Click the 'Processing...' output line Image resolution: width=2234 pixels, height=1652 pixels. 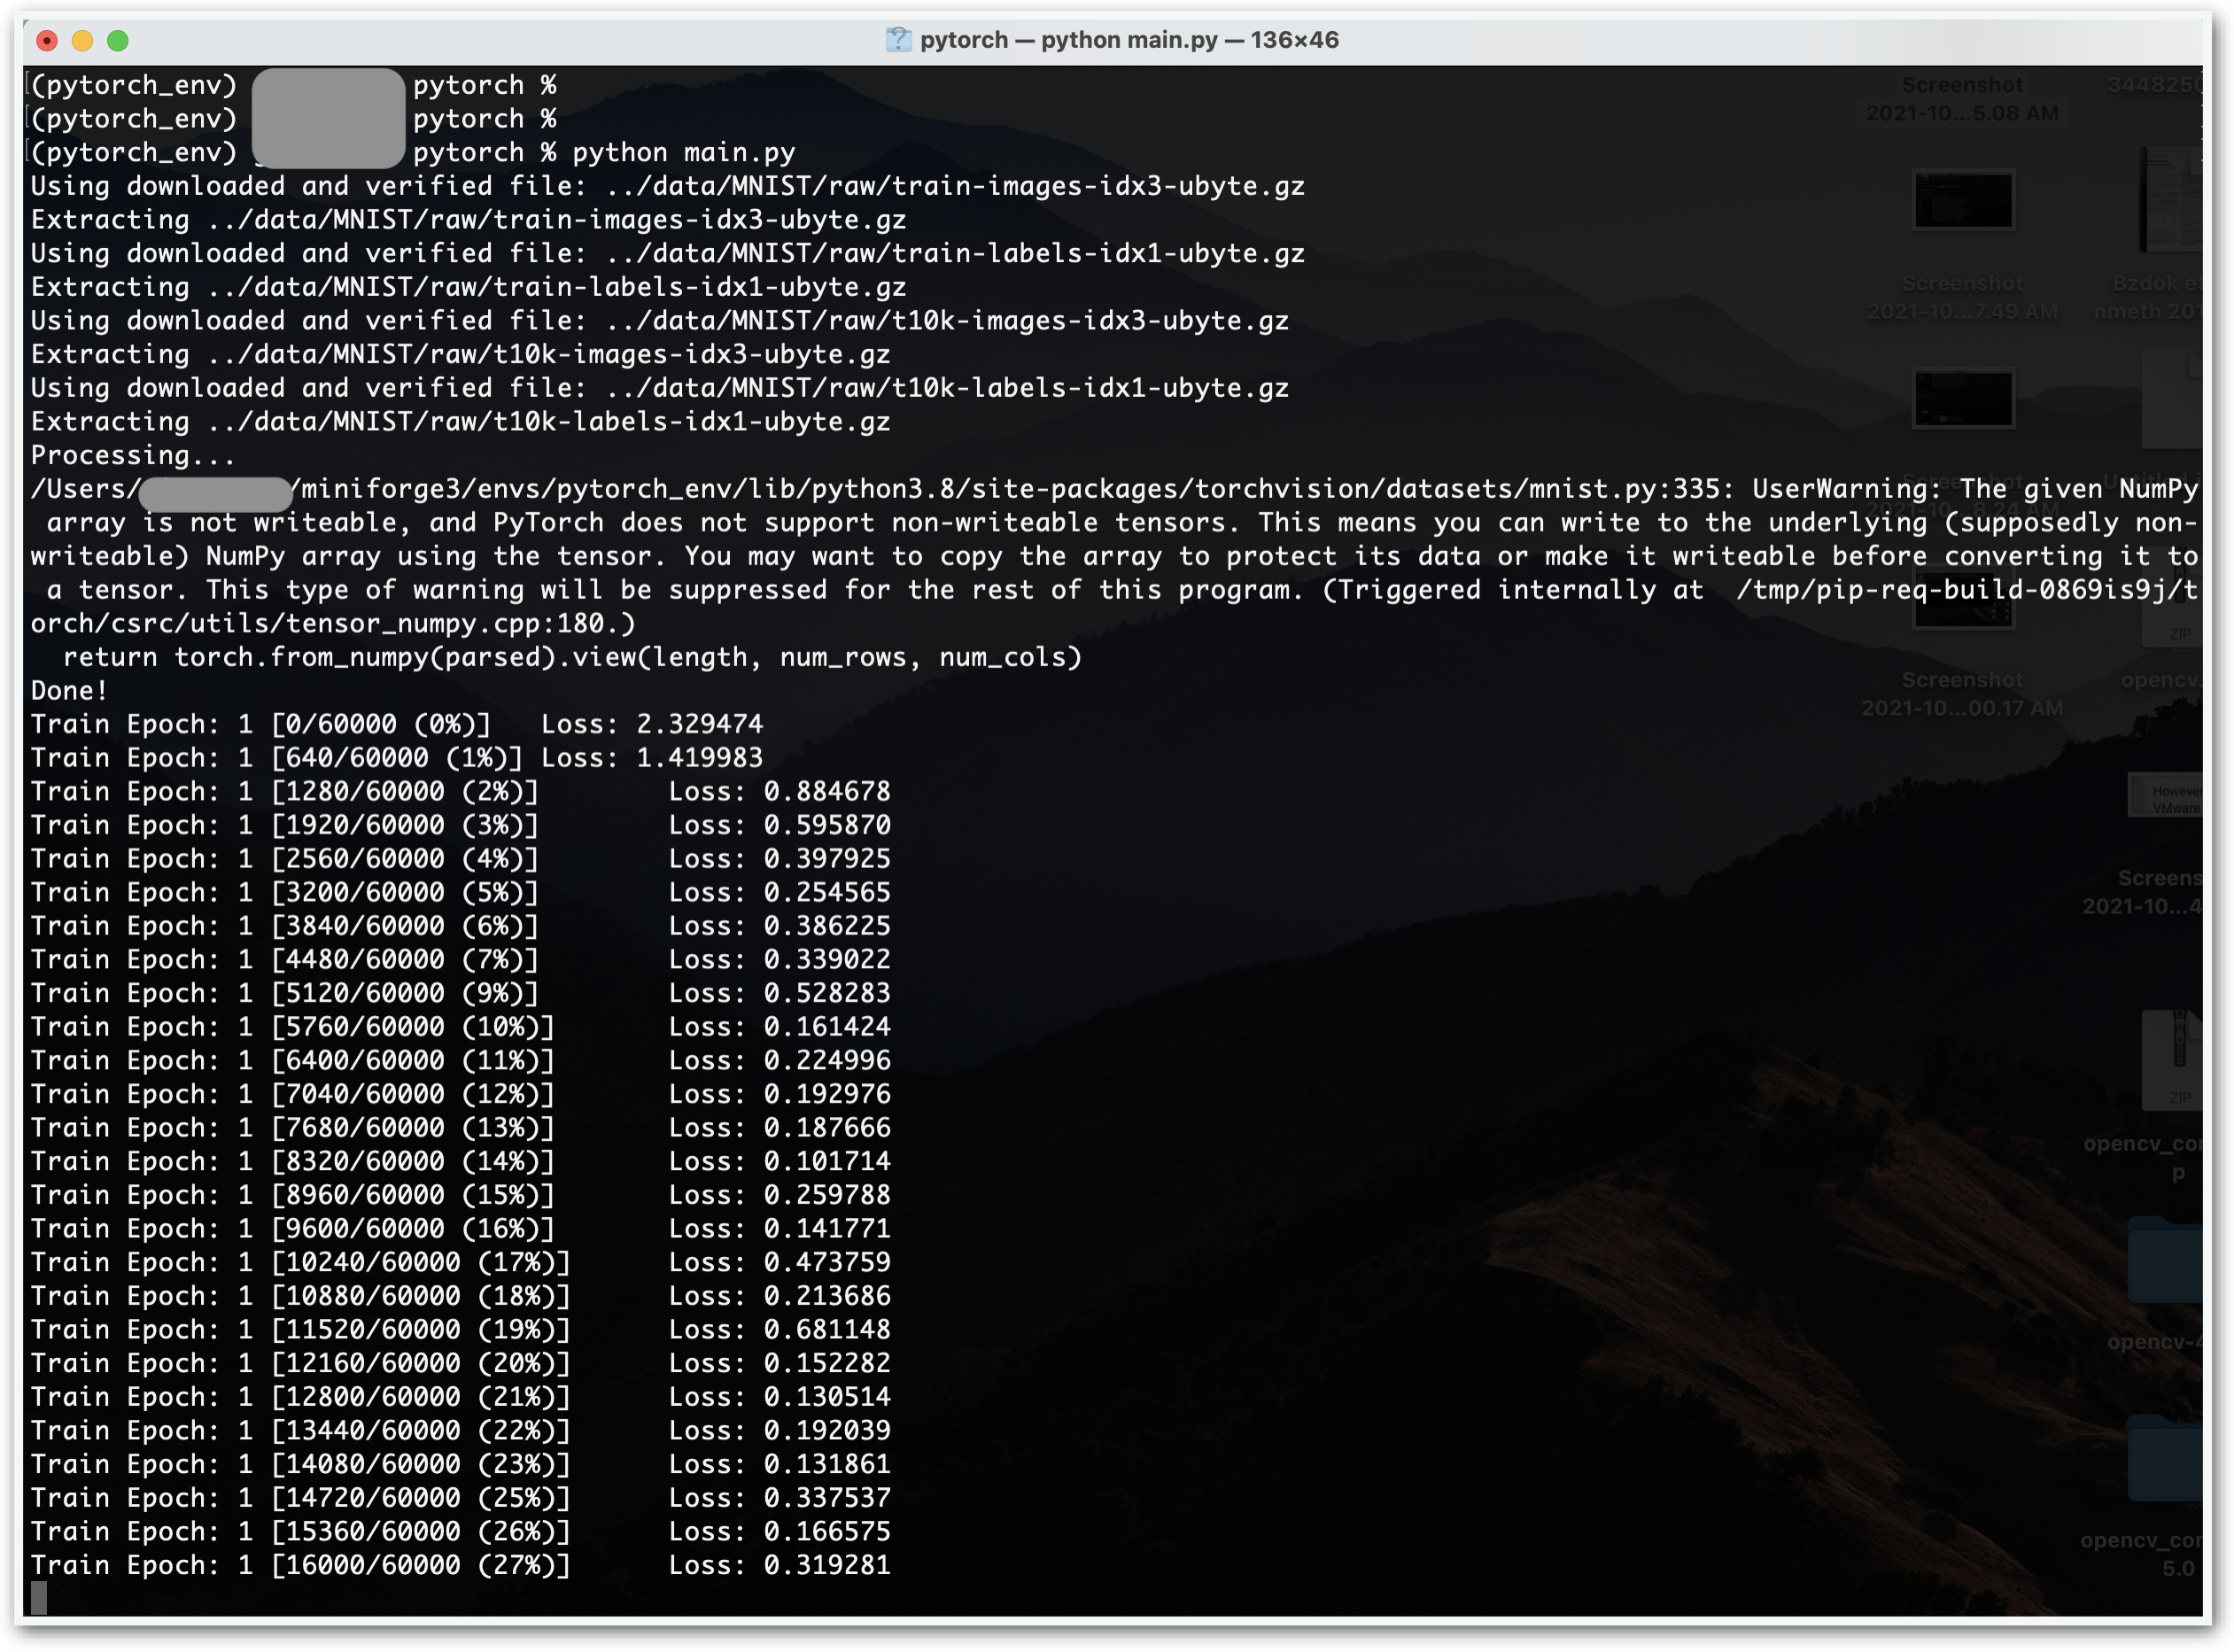(x=132, y=455)
